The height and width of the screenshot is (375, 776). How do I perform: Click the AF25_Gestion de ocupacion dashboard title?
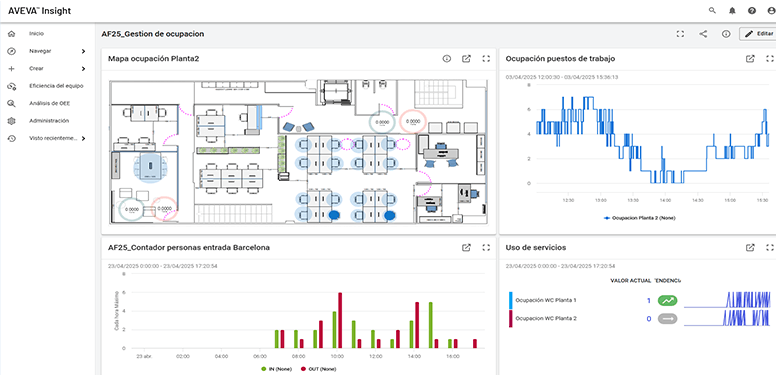[152, 34]
